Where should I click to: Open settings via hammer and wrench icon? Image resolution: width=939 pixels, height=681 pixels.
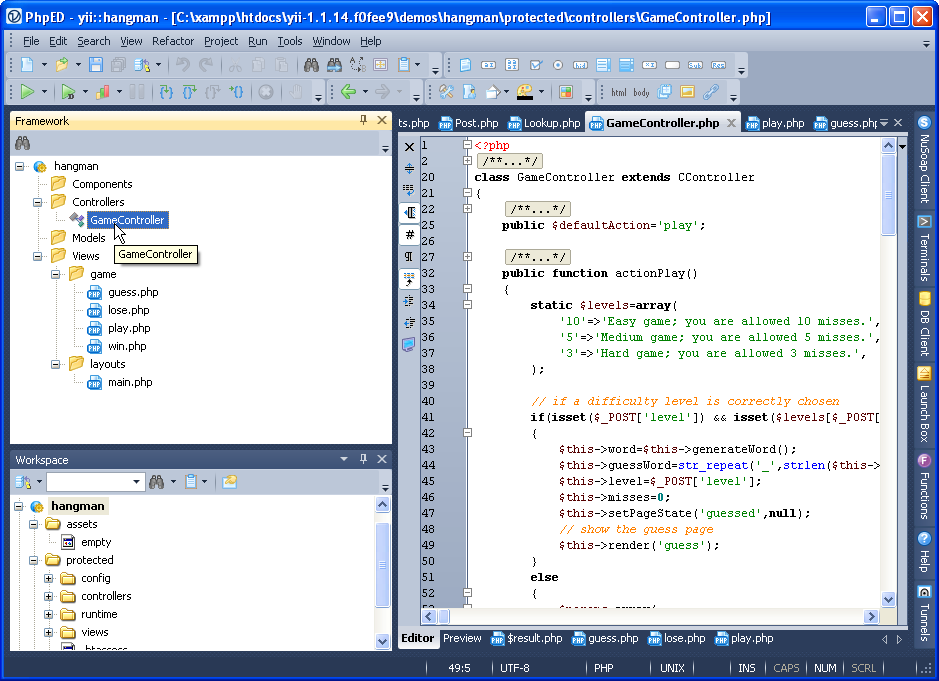[x=446, y=92]
